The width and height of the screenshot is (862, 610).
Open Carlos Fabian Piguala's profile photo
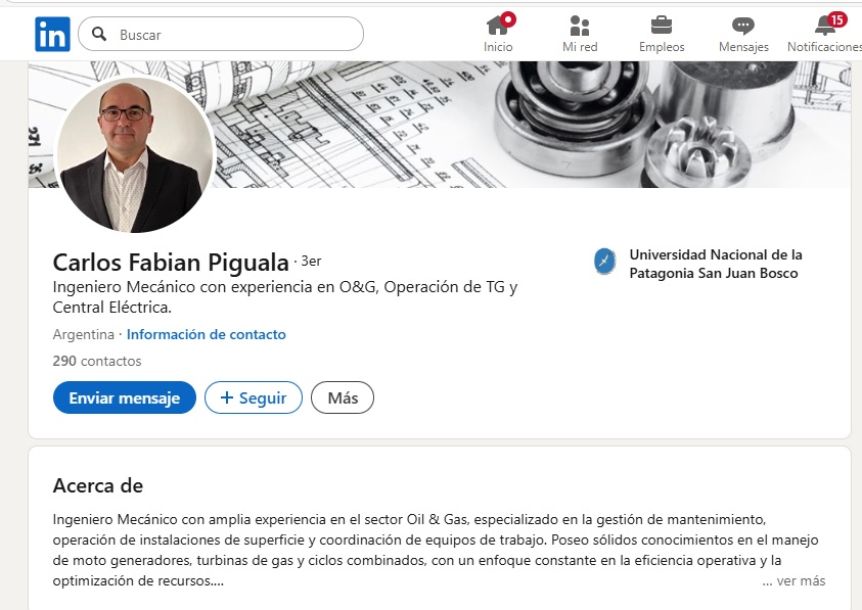(x=135, y=154)
